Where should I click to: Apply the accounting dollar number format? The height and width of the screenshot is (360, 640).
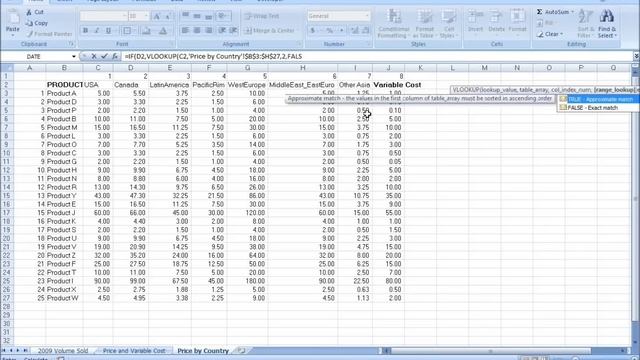313,31
